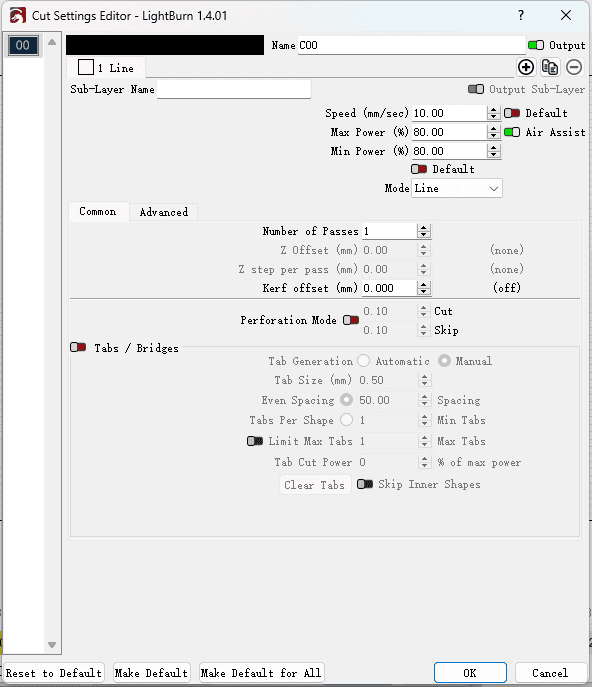Click the Make Default button
The height and width of the screenshot is (687, 592).
[x=152, y=673]
